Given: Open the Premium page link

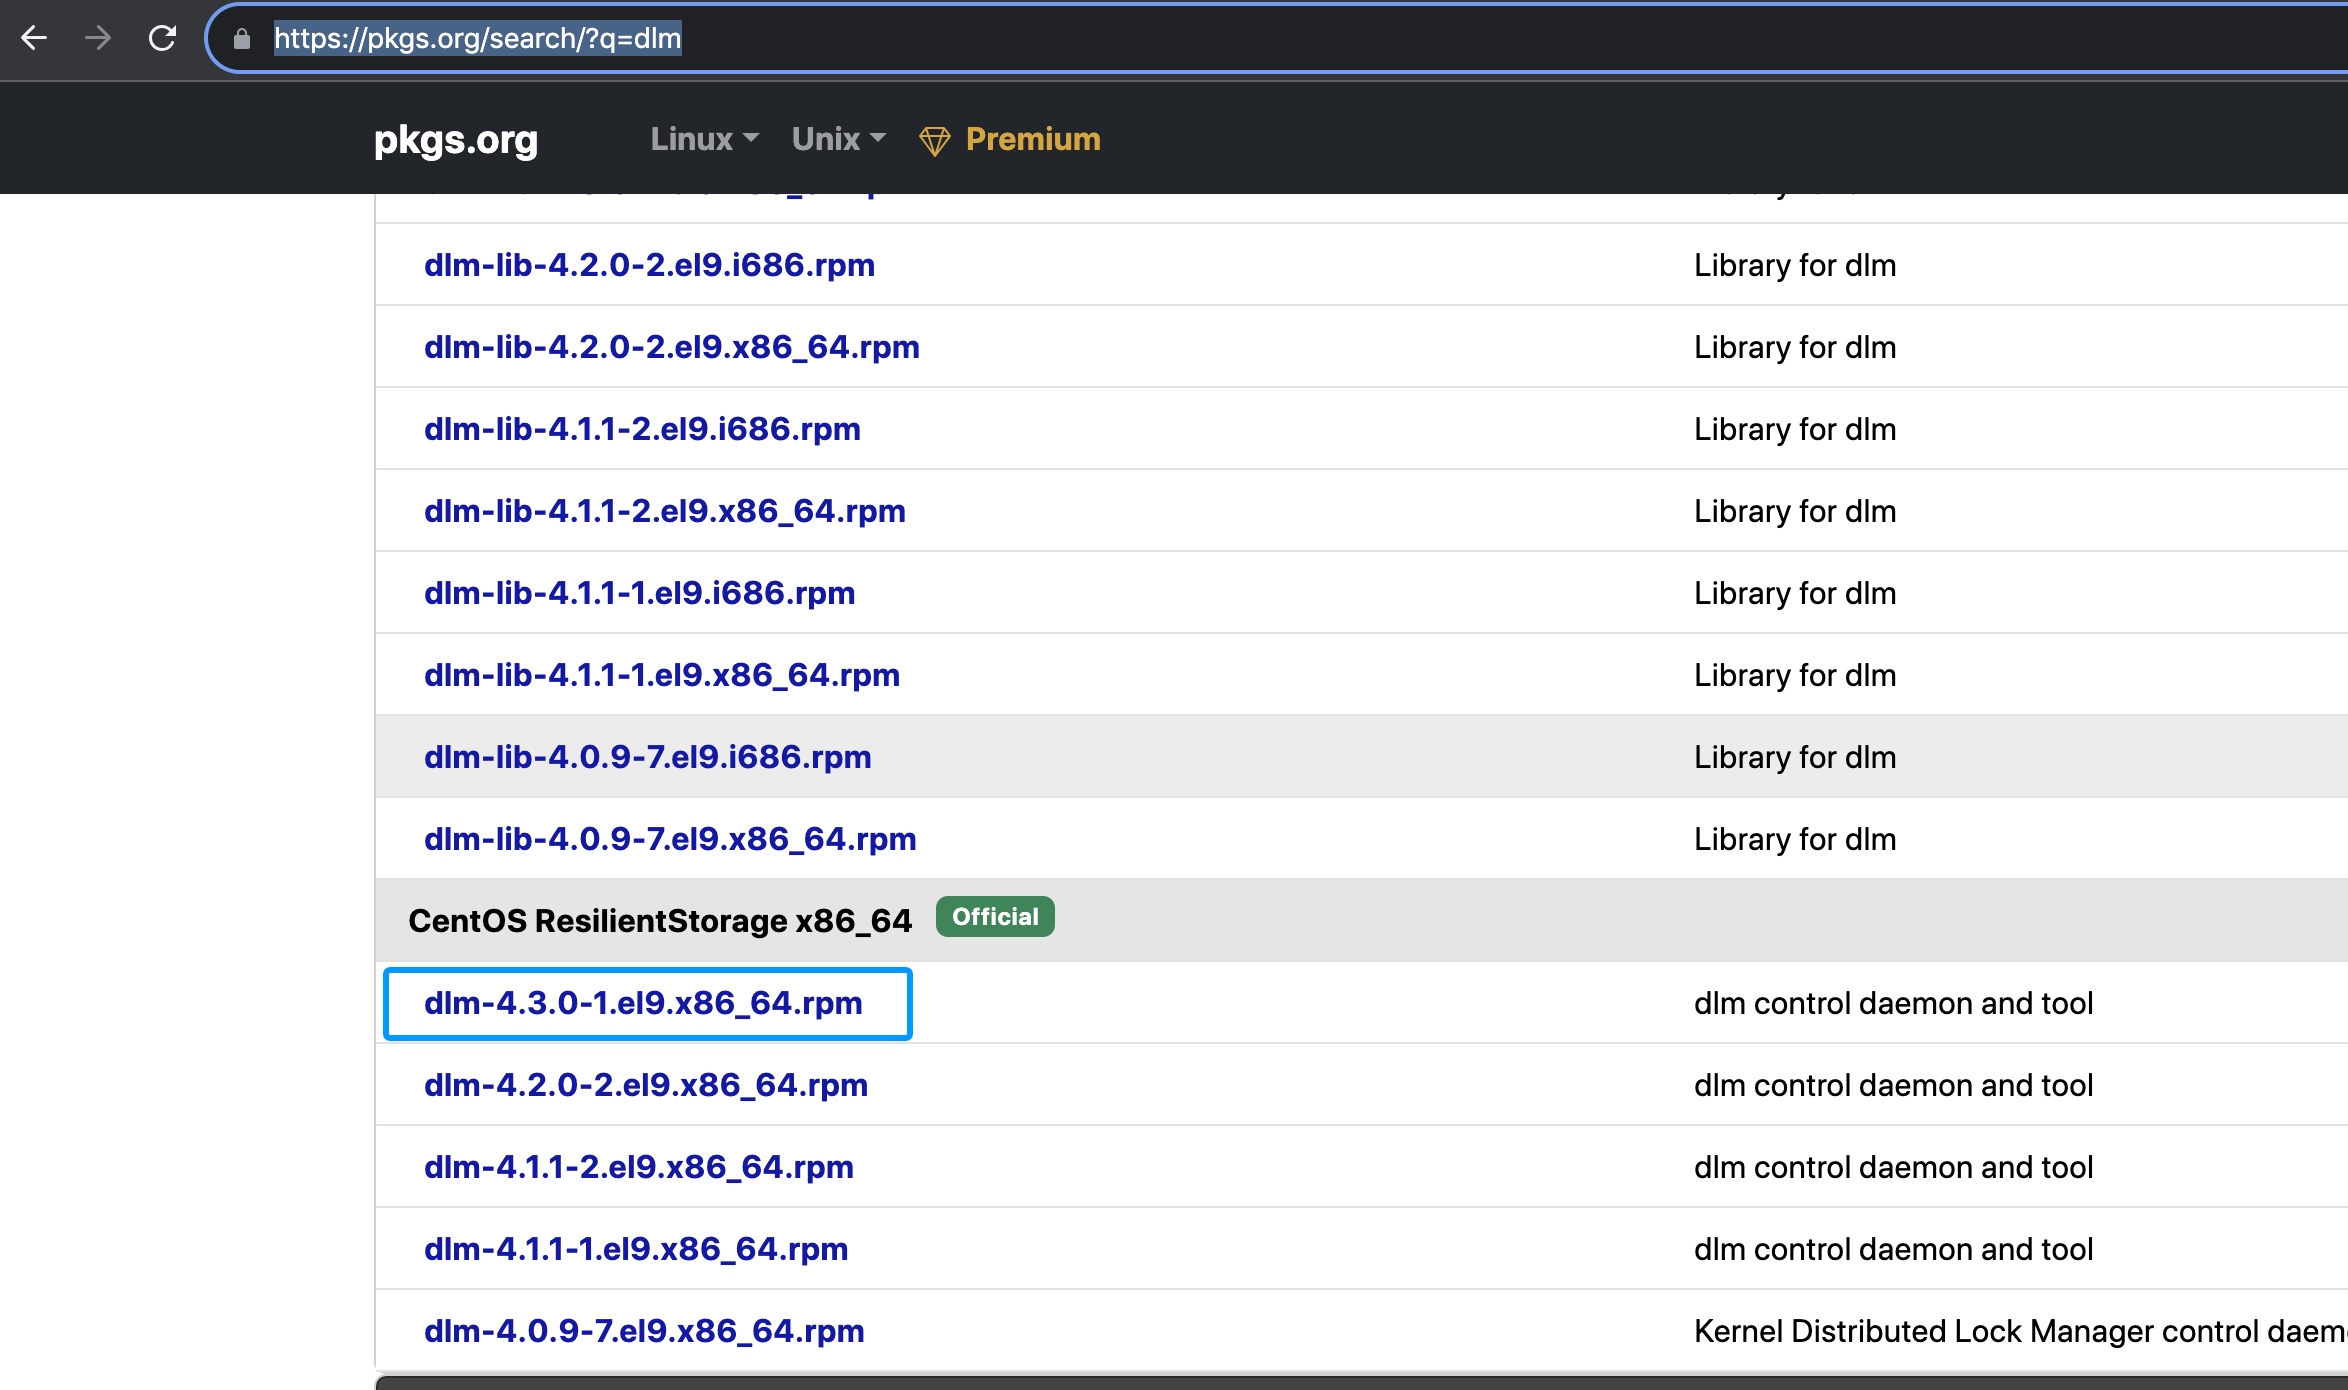Looking at the screenshot, I should point(1032,139).
